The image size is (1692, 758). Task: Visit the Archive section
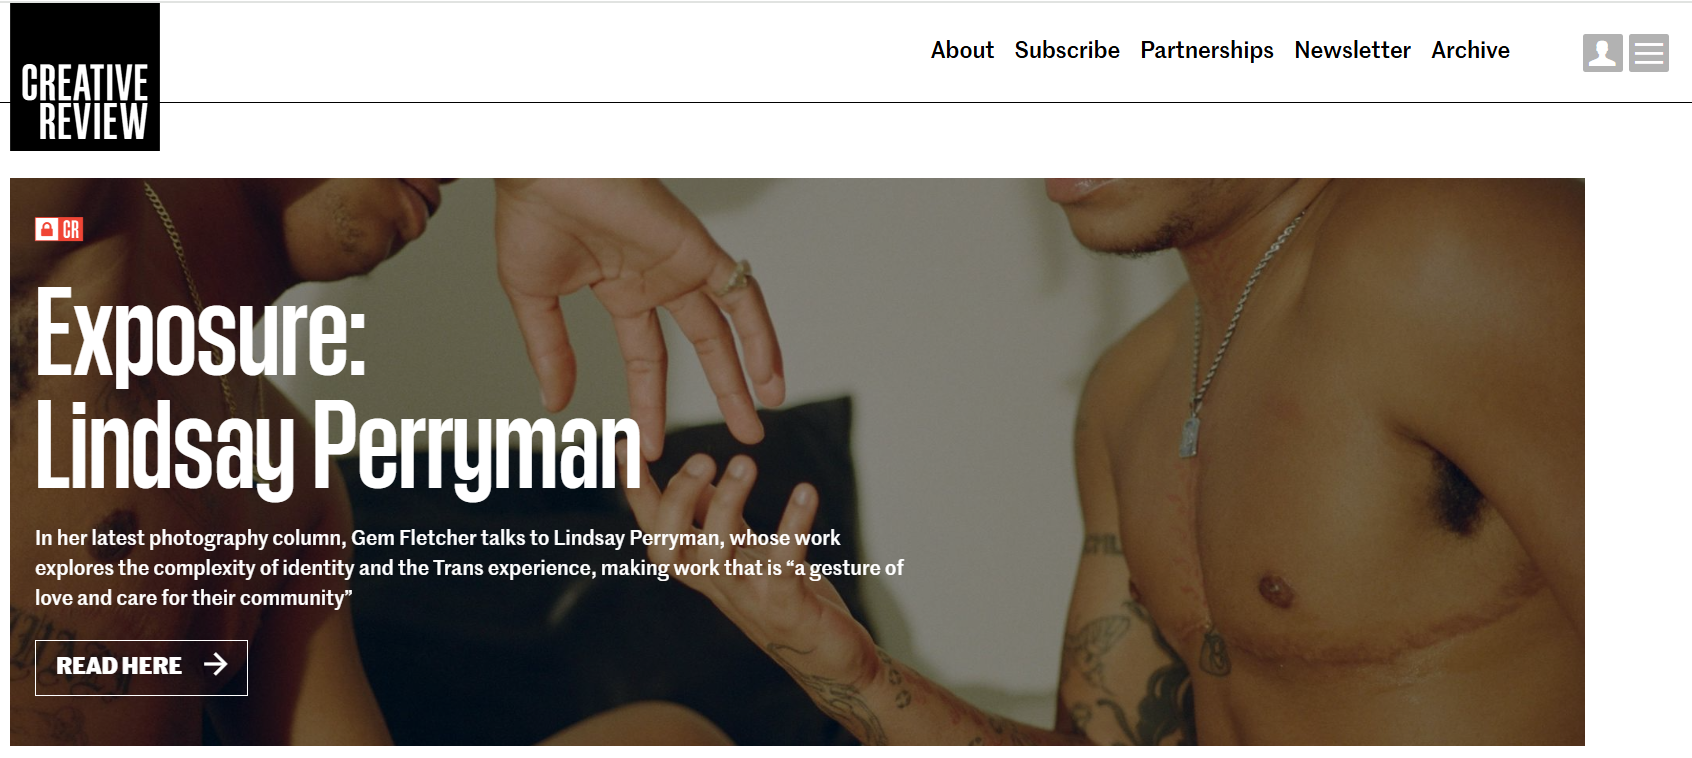(1470, 50)
